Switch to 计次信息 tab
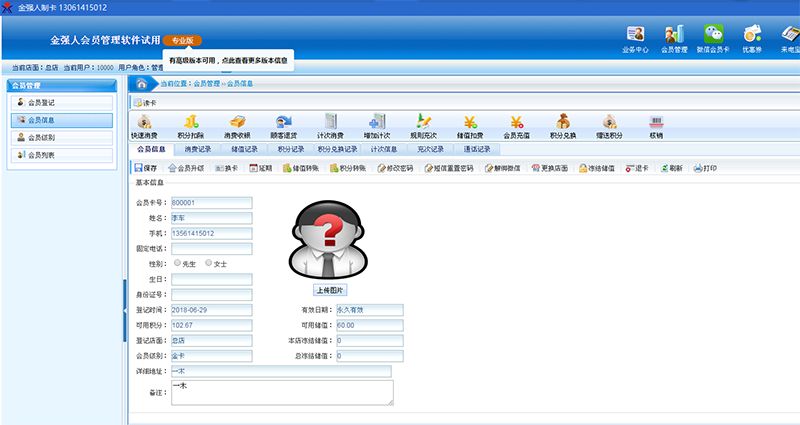 pos(384,149)
